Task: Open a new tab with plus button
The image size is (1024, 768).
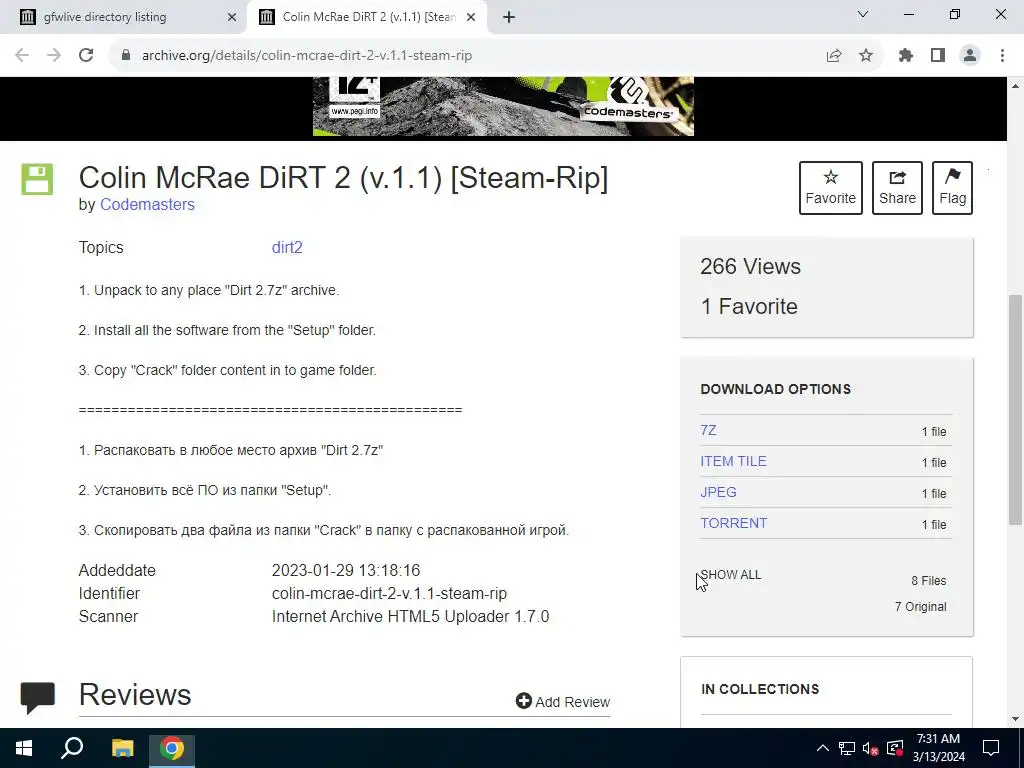Action: coord(509,17)
